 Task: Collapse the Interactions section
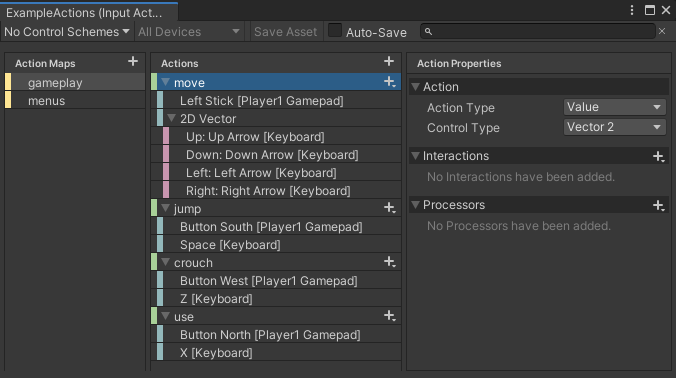click(x=416, y=156)
